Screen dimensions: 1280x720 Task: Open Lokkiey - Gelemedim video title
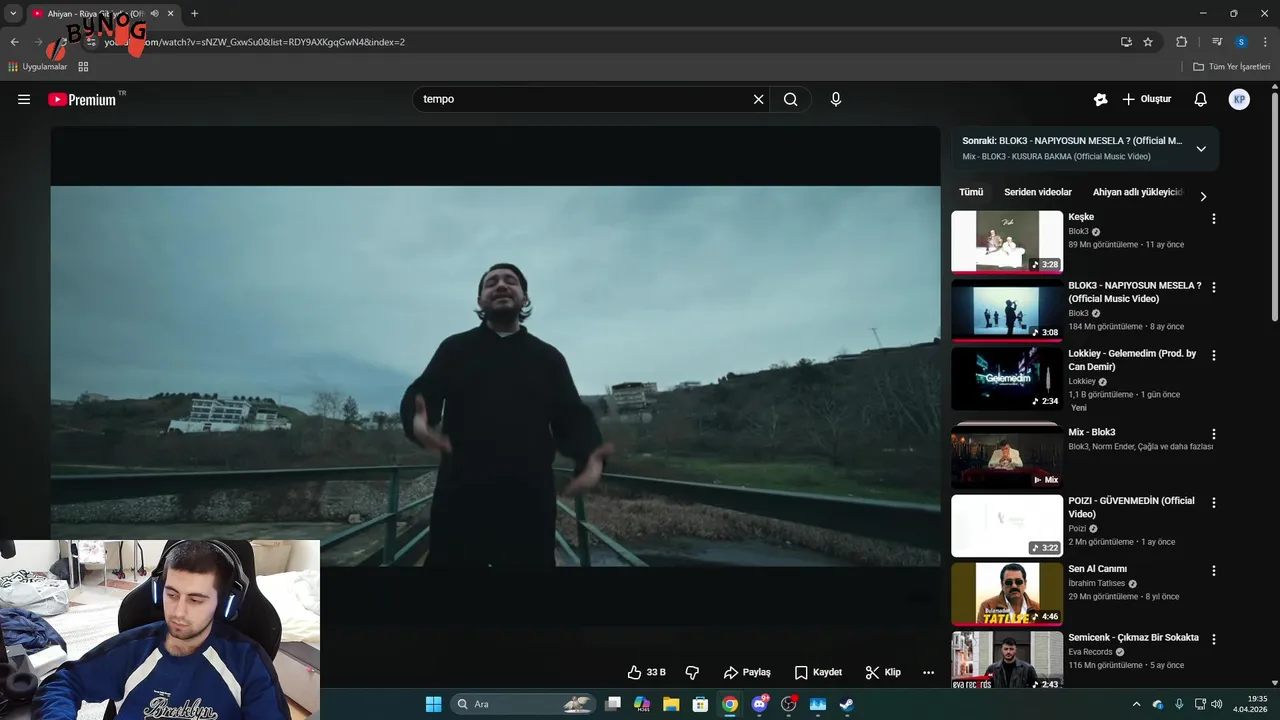click(x=1132, y=360)
